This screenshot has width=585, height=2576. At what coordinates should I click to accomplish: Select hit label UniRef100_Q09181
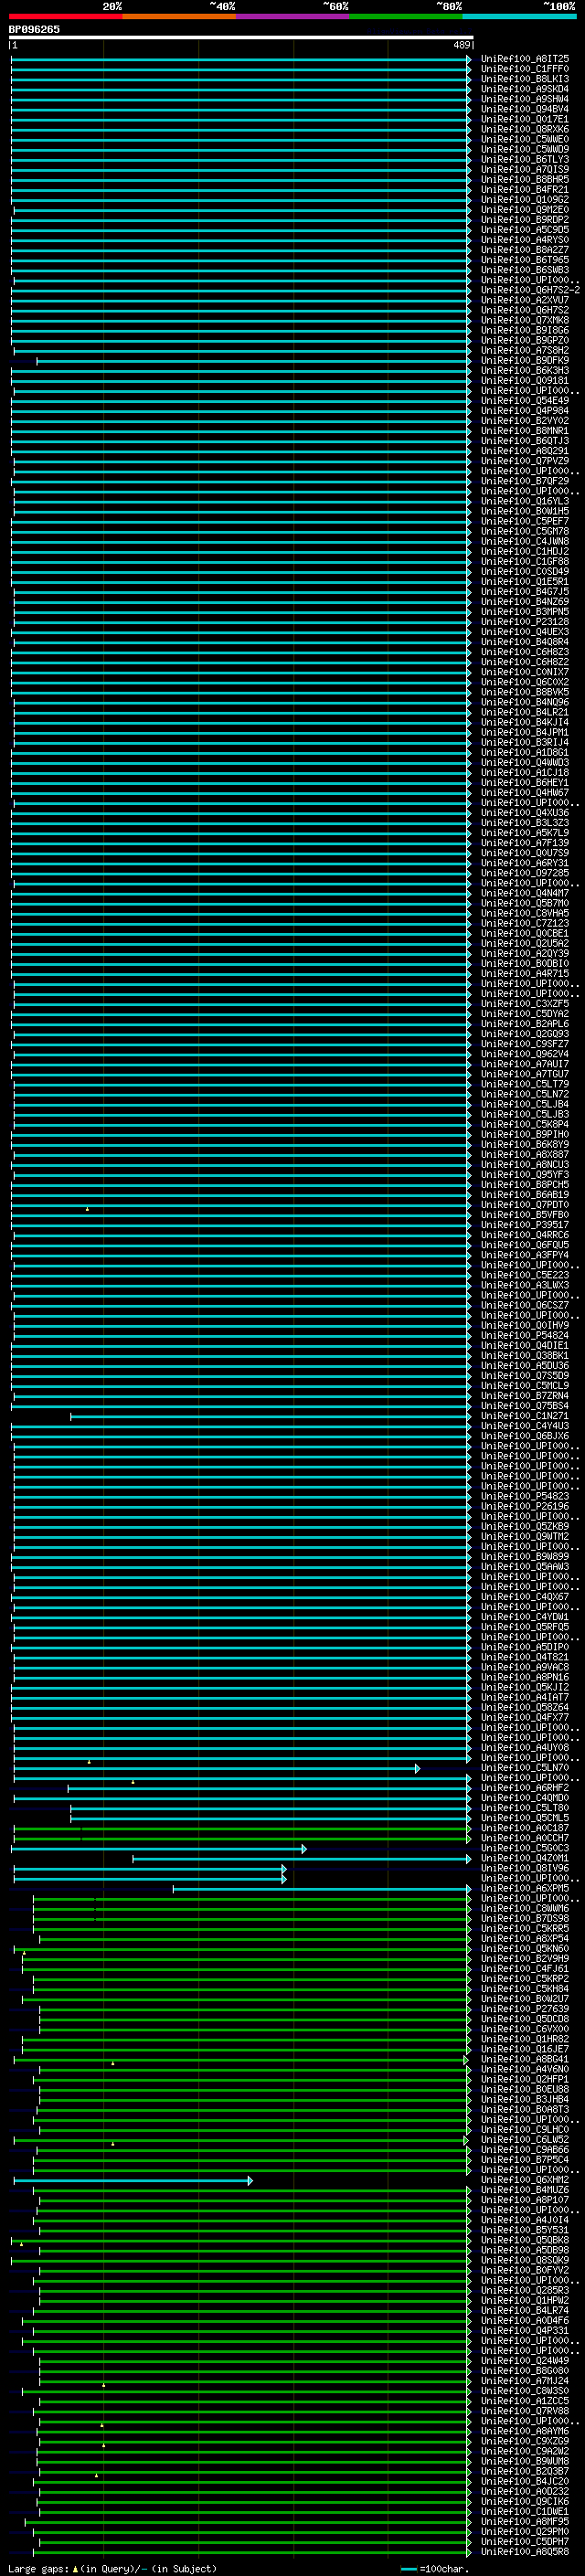tap(525, 380)
